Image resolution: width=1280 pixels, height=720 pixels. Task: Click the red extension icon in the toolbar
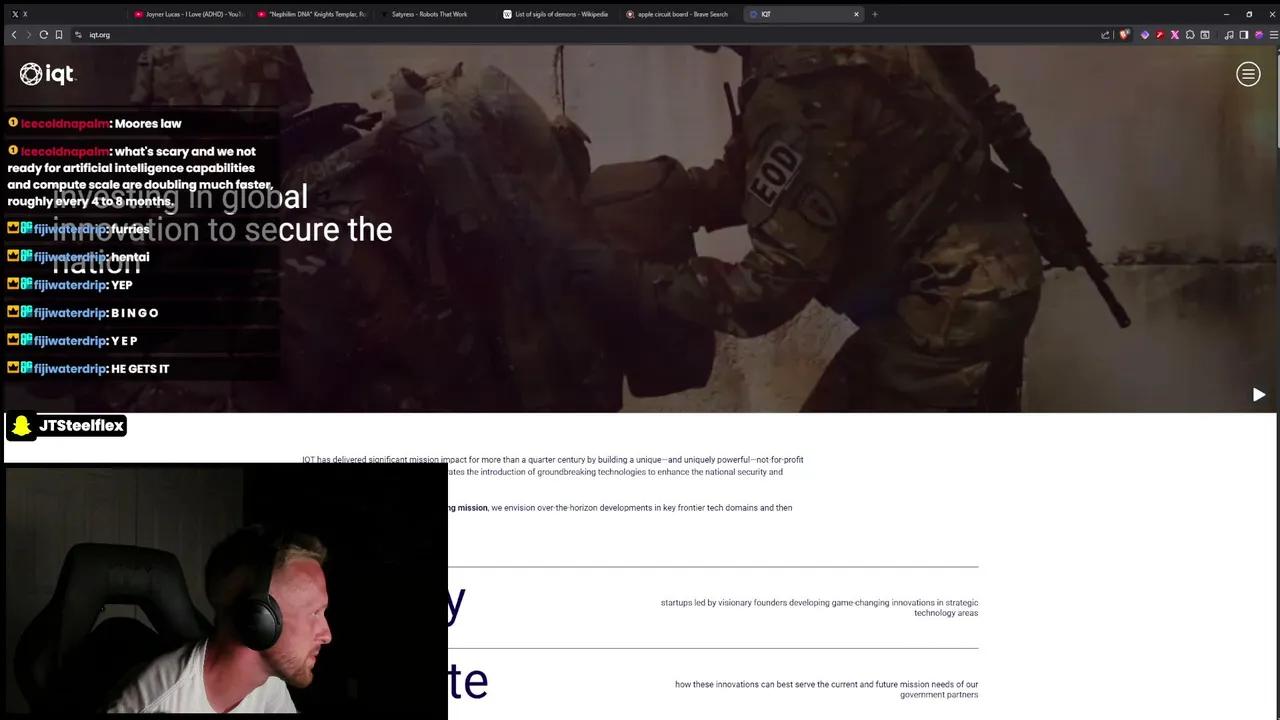click(x=1160, y=35)
